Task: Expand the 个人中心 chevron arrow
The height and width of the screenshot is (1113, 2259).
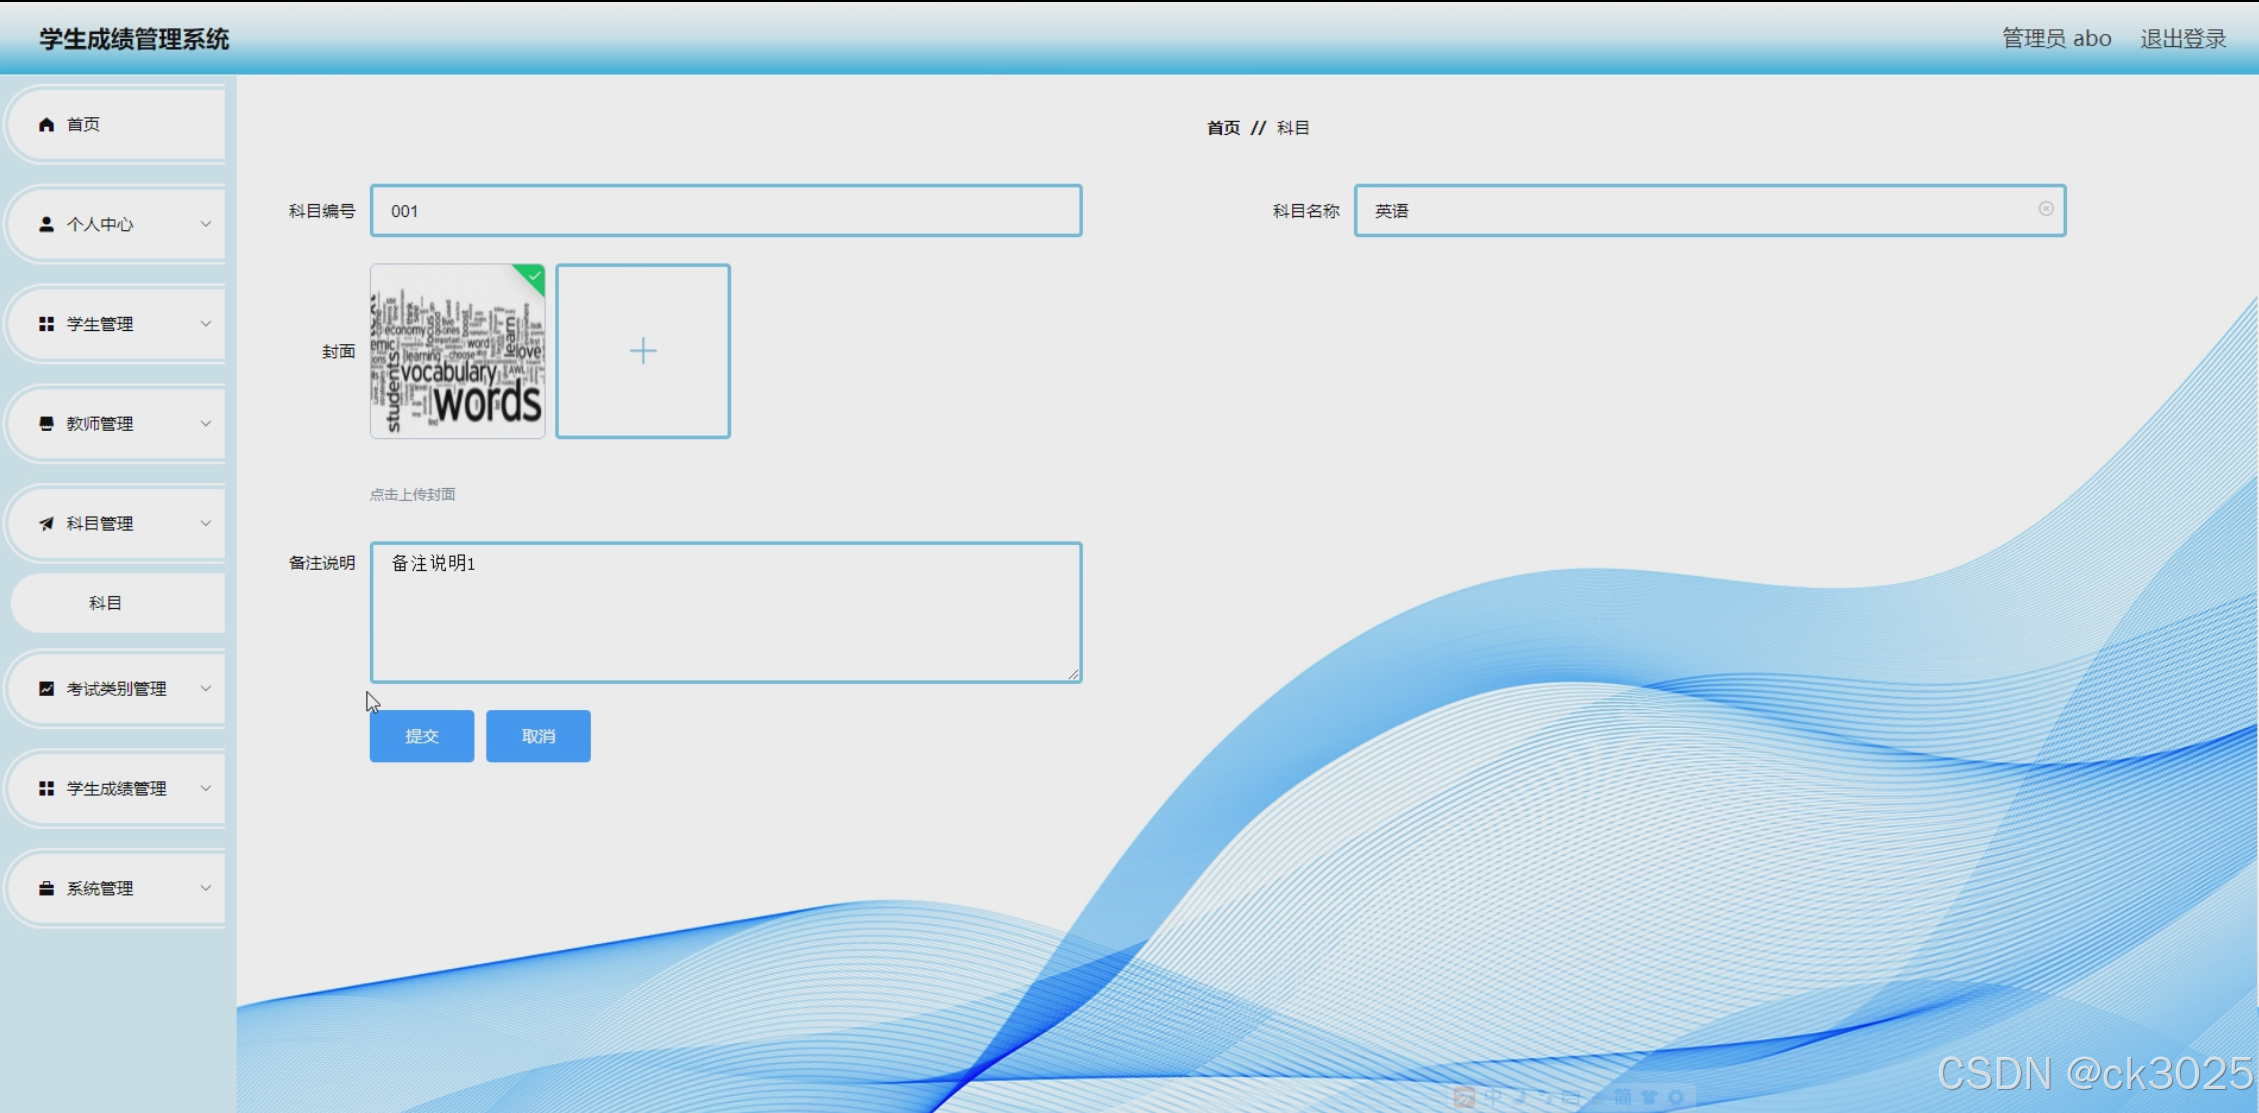Action: coord(205,224)
